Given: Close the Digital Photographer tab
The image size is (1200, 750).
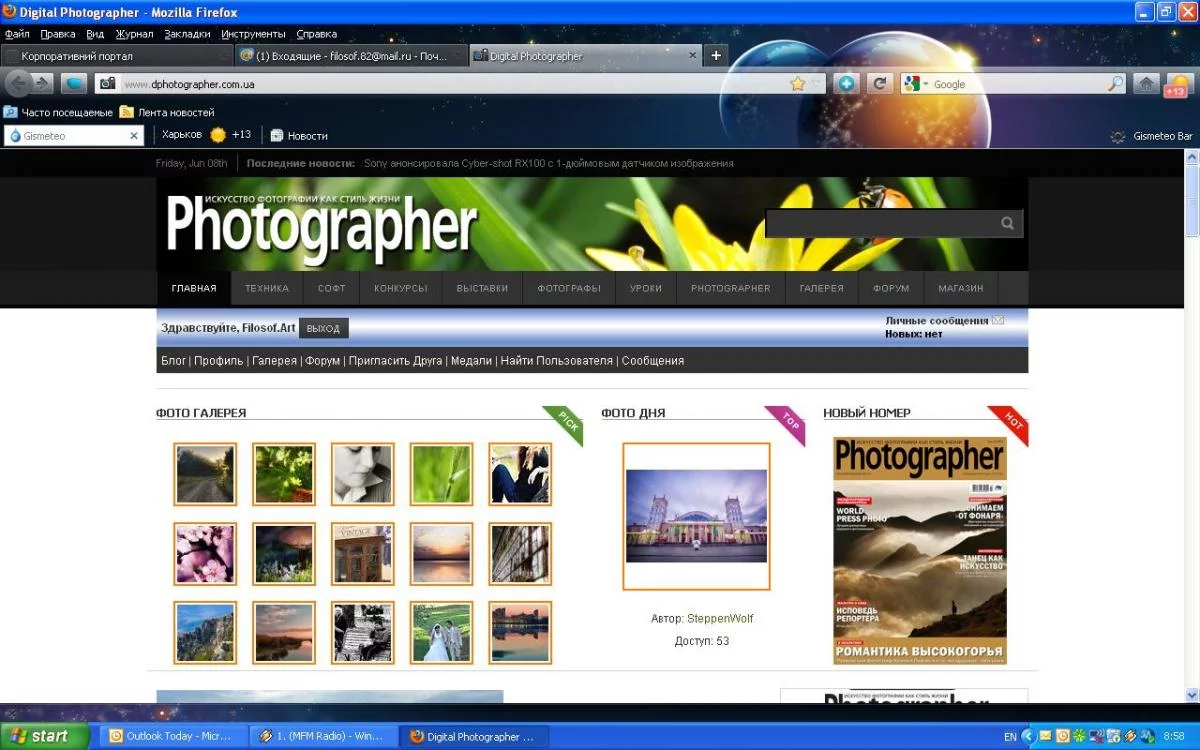Looking at the screenshot, I should (690, 56).
